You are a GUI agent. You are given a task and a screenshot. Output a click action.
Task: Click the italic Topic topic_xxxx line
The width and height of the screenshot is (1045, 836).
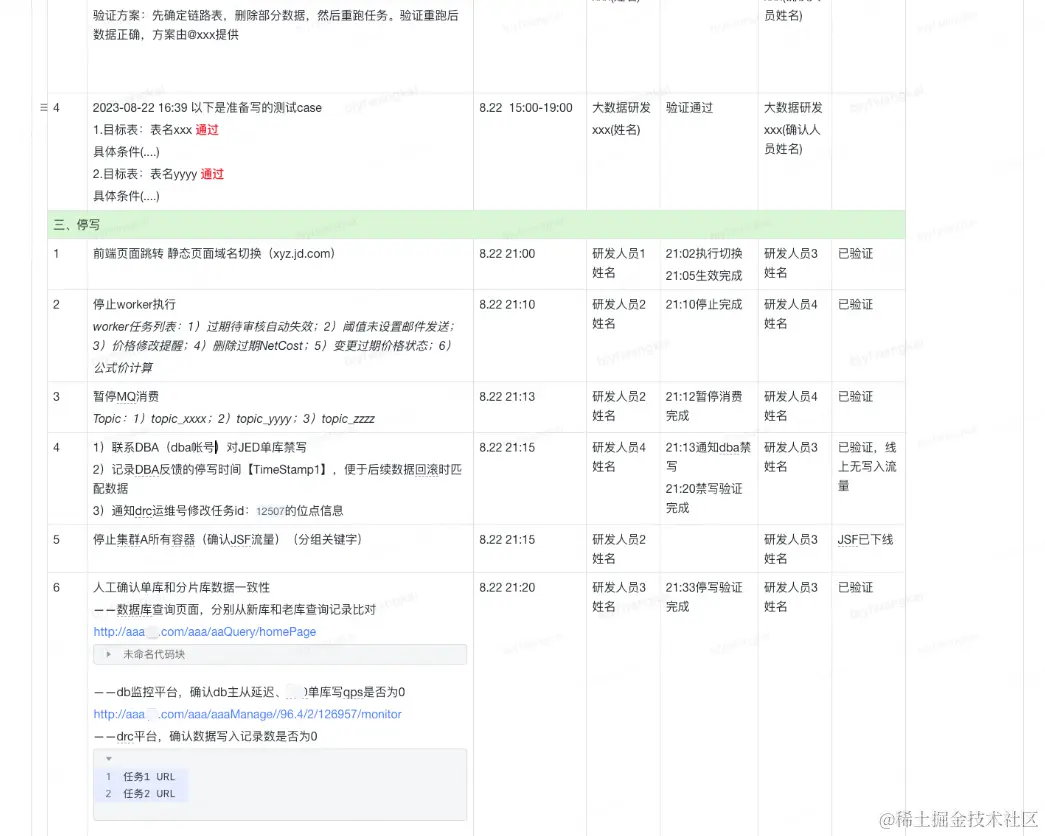234,418
